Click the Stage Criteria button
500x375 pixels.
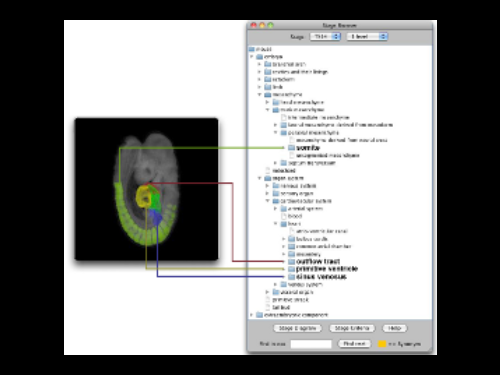[352, 328]
